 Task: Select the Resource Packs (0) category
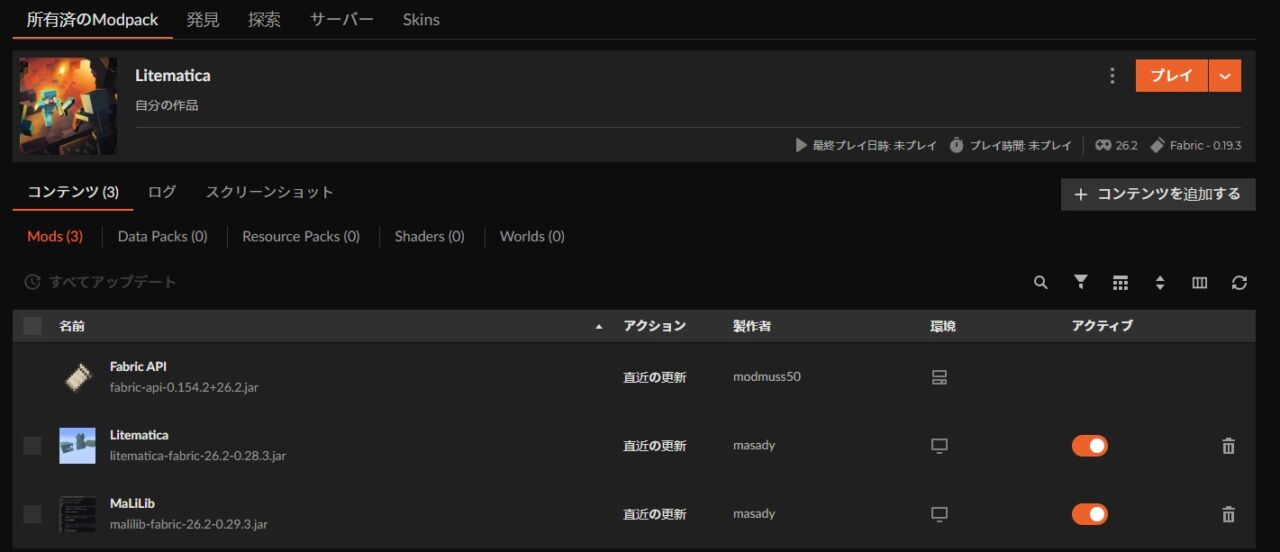(301, 237)
